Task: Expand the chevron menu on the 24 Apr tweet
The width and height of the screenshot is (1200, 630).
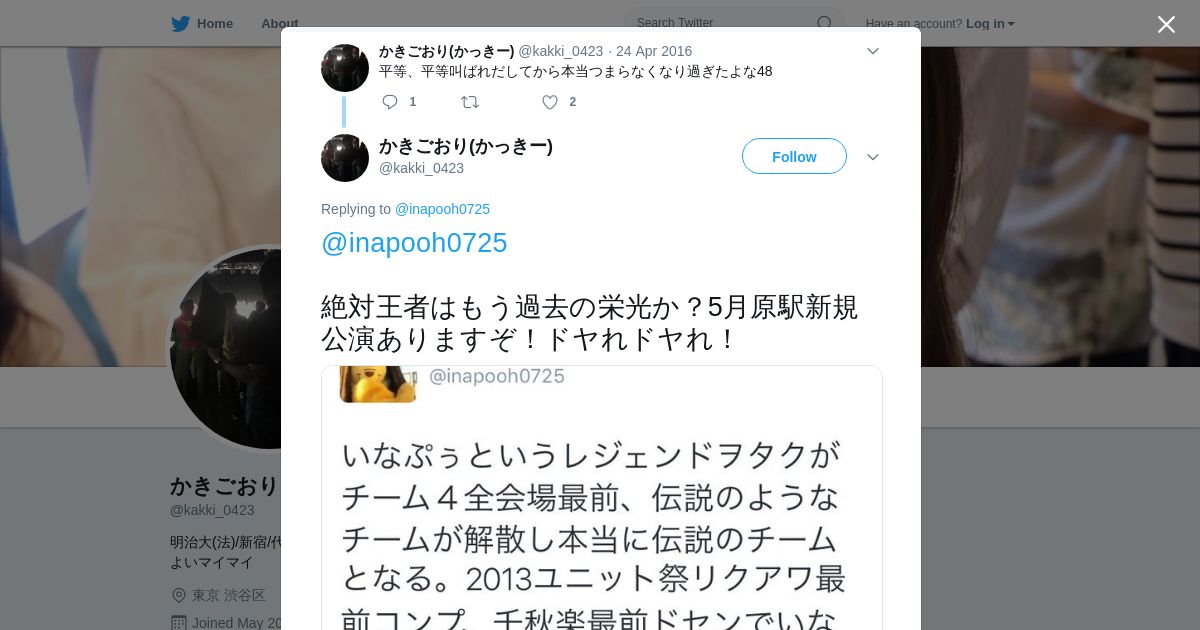Action: tap(873, 51)
